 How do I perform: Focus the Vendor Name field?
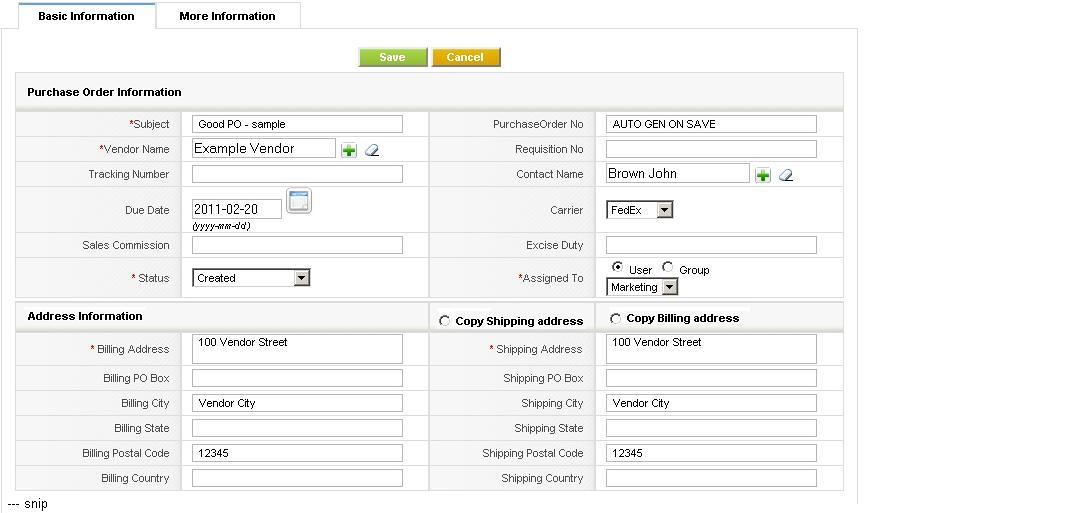264,149
